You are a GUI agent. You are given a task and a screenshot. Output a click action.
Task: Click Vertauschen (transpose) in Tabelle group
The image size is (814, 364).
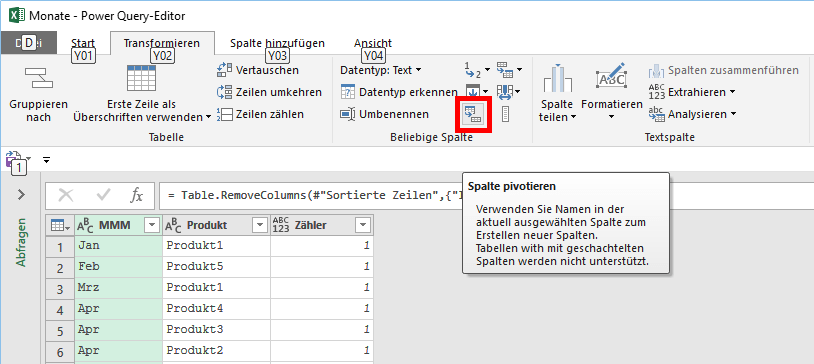coord(257,70)
